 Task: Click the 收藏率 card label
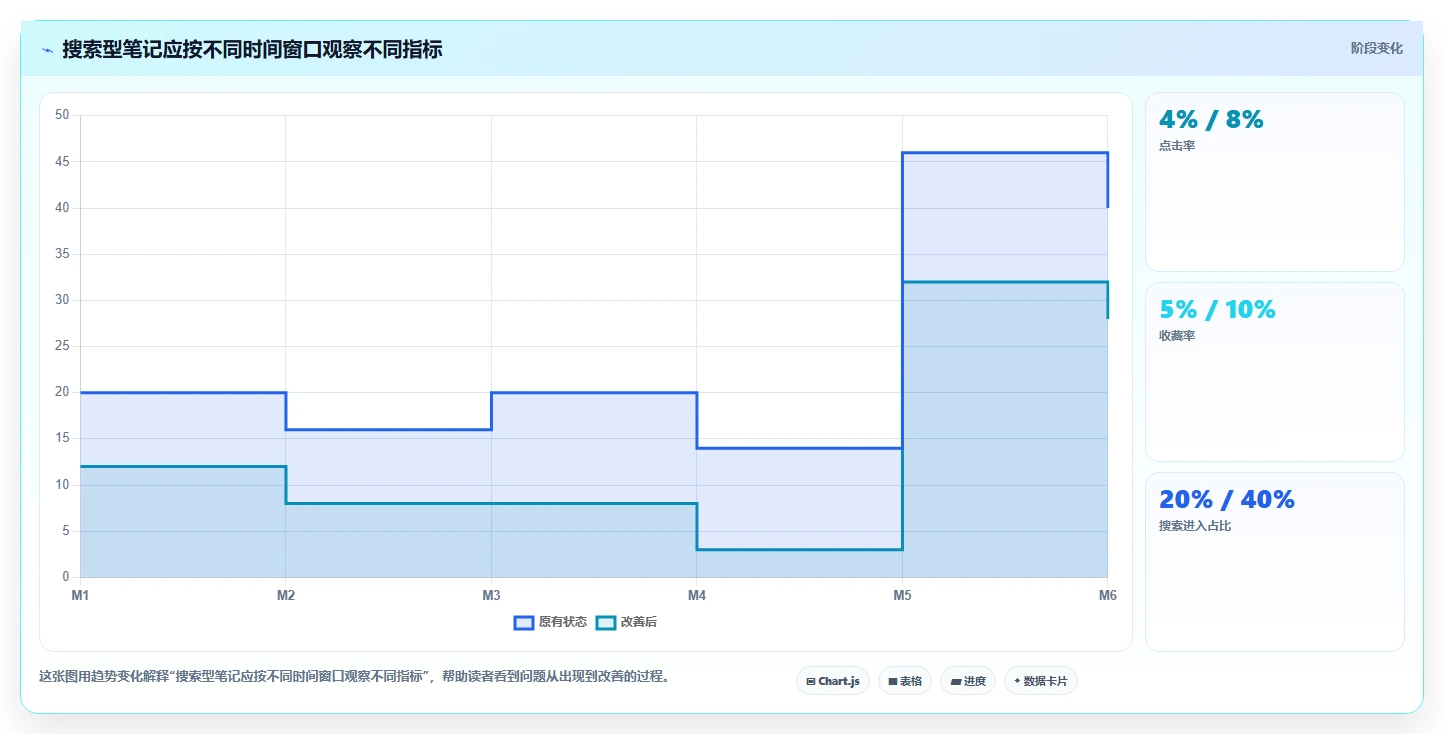(1177, 336)
